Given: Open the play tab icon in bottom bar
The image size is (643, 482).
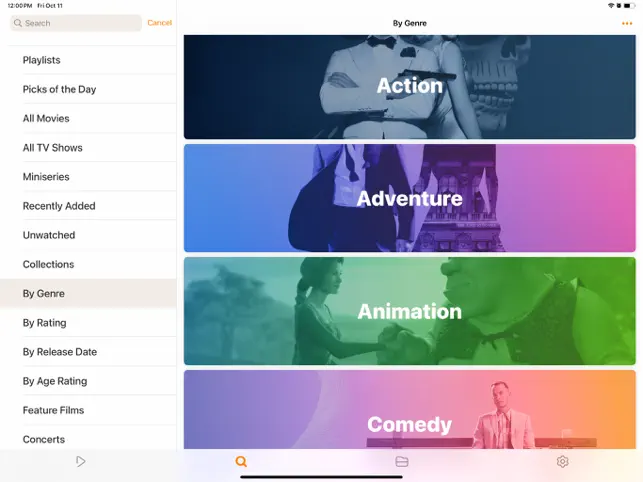Looking at the screenshot, I should [81, 461].
